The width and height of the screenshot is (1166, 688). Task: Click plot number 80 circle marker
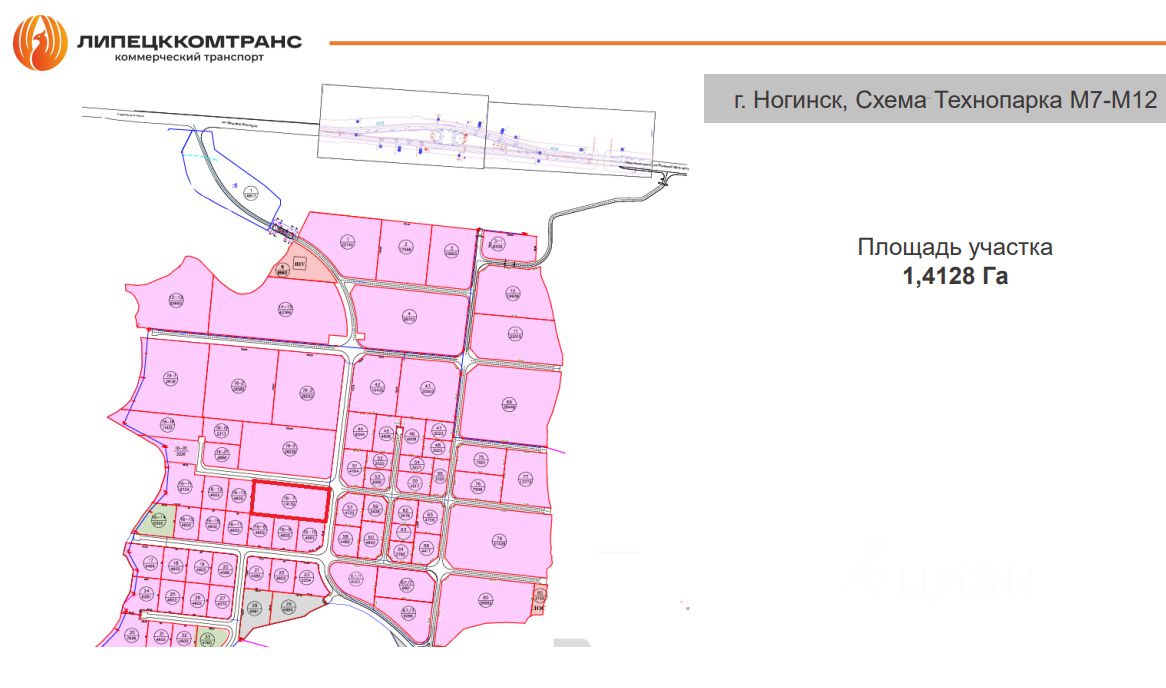486,599
